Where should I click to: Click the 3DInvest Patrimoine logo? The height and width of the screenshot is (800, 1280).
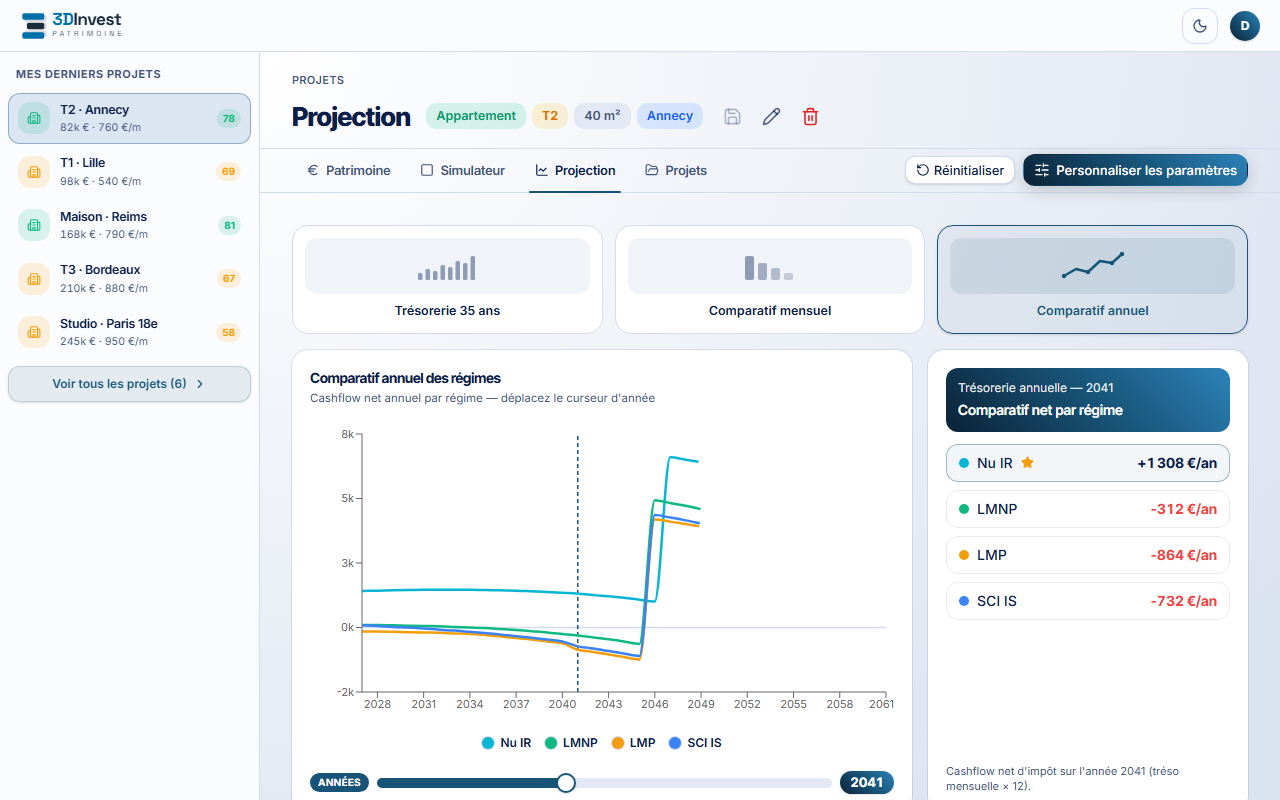click(72, 25)
